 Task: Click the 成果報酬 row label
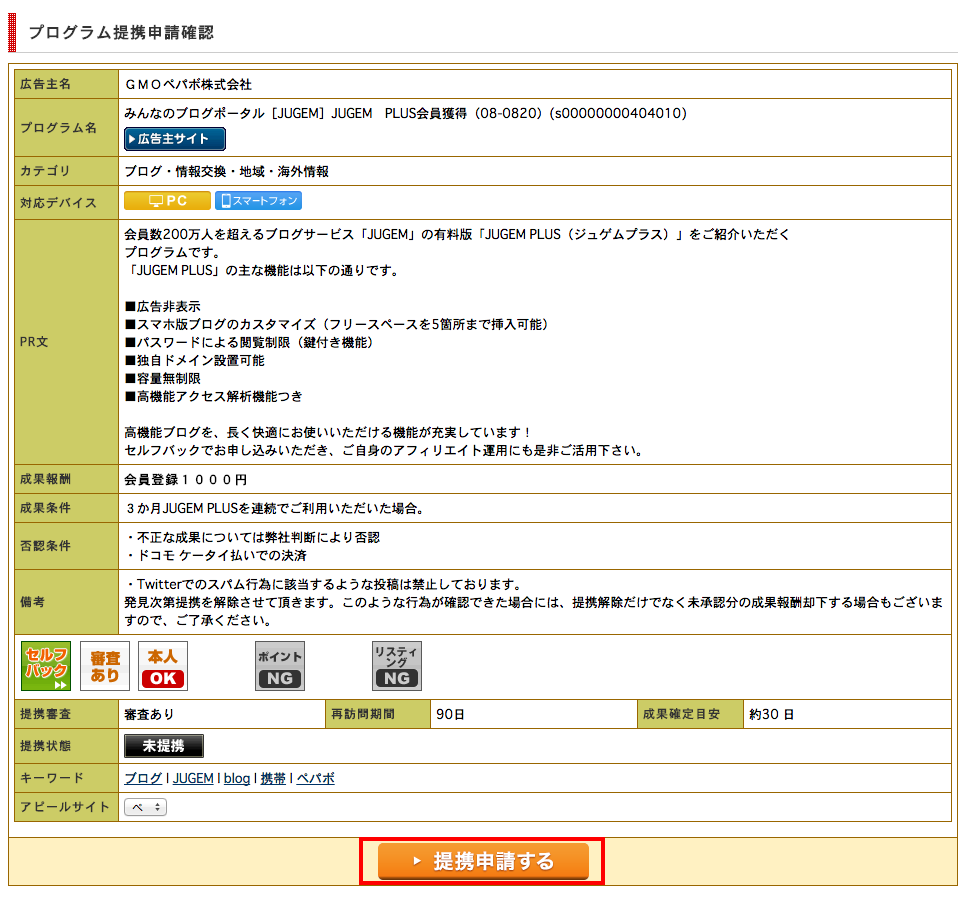click(45, 479)
